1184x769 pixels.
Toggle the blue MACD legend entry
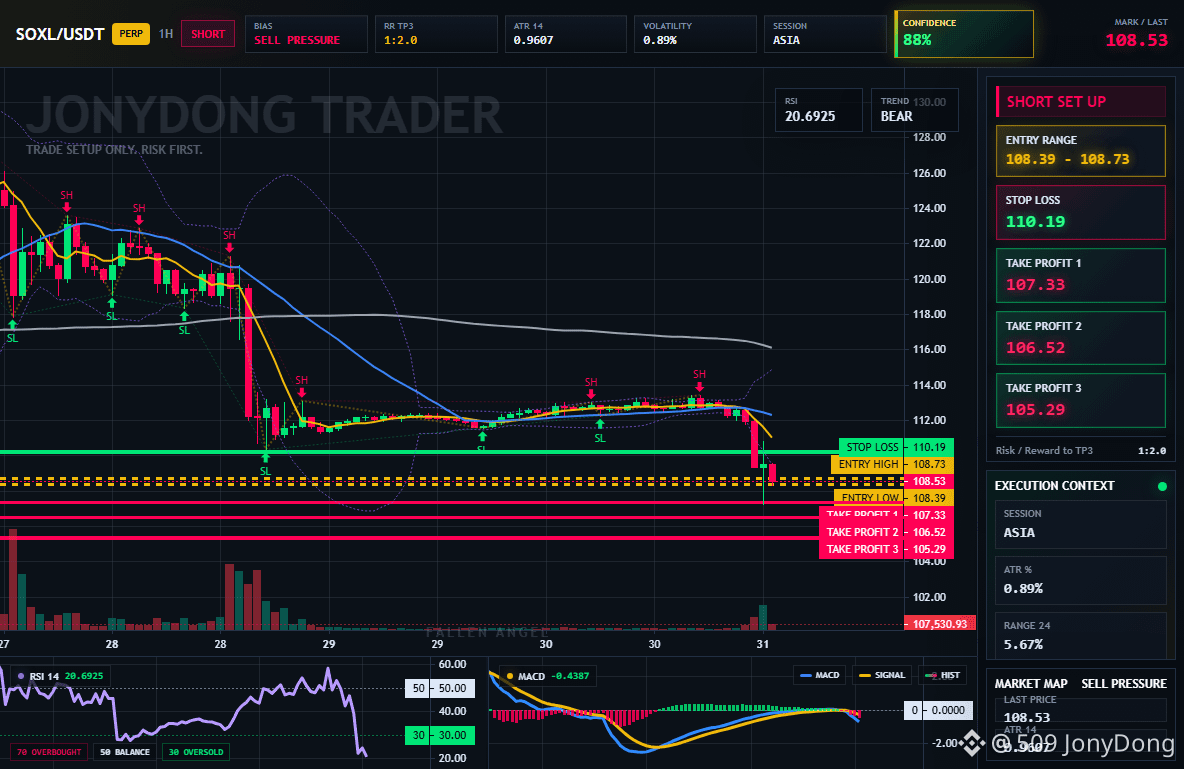click(x=819, y=675)
